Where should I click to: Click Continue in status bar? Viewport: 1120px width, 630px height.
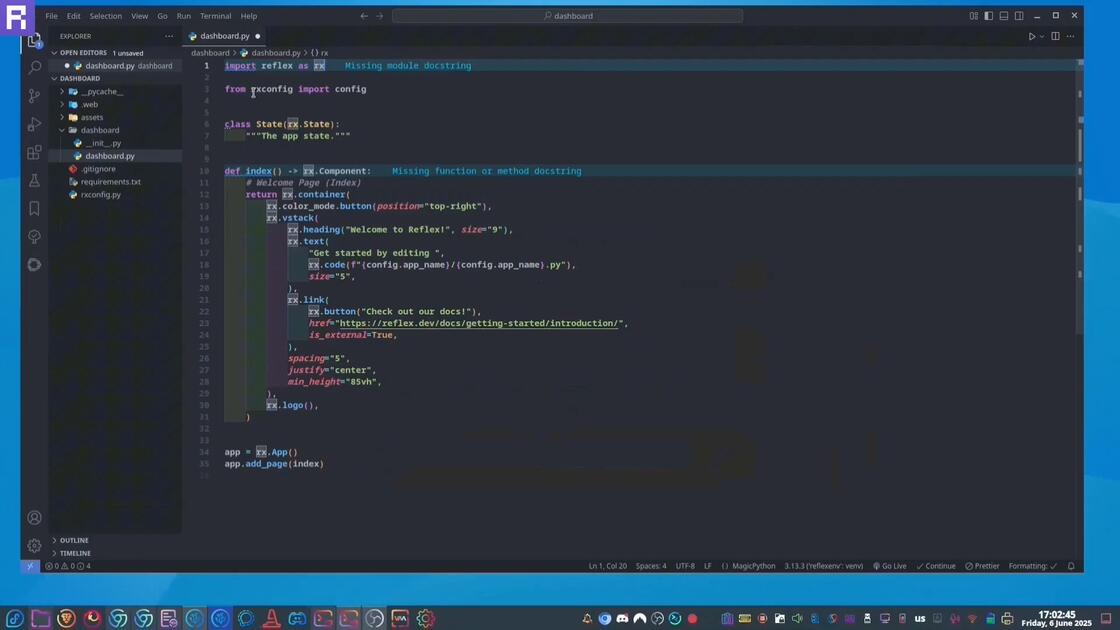coord(936,566)
